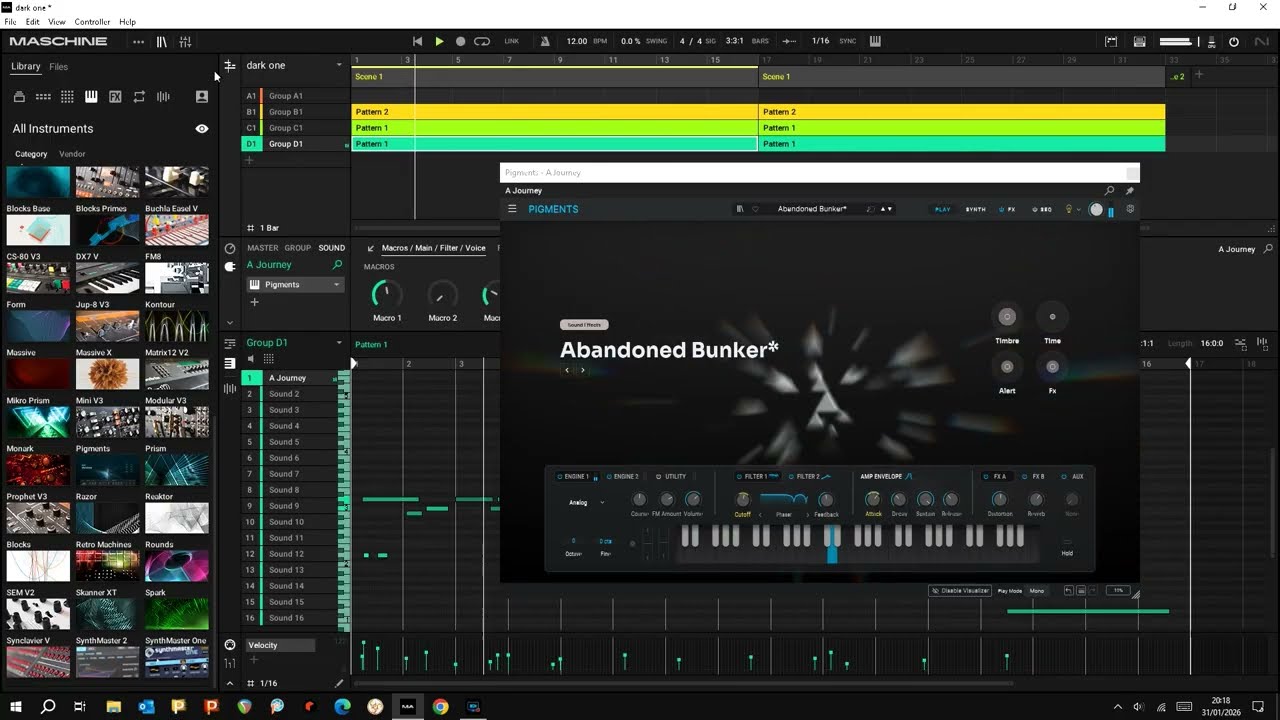Screen dimensions: 1280x720
Task: Switch Pigments to SYNTH view
Action: point(975,209)
